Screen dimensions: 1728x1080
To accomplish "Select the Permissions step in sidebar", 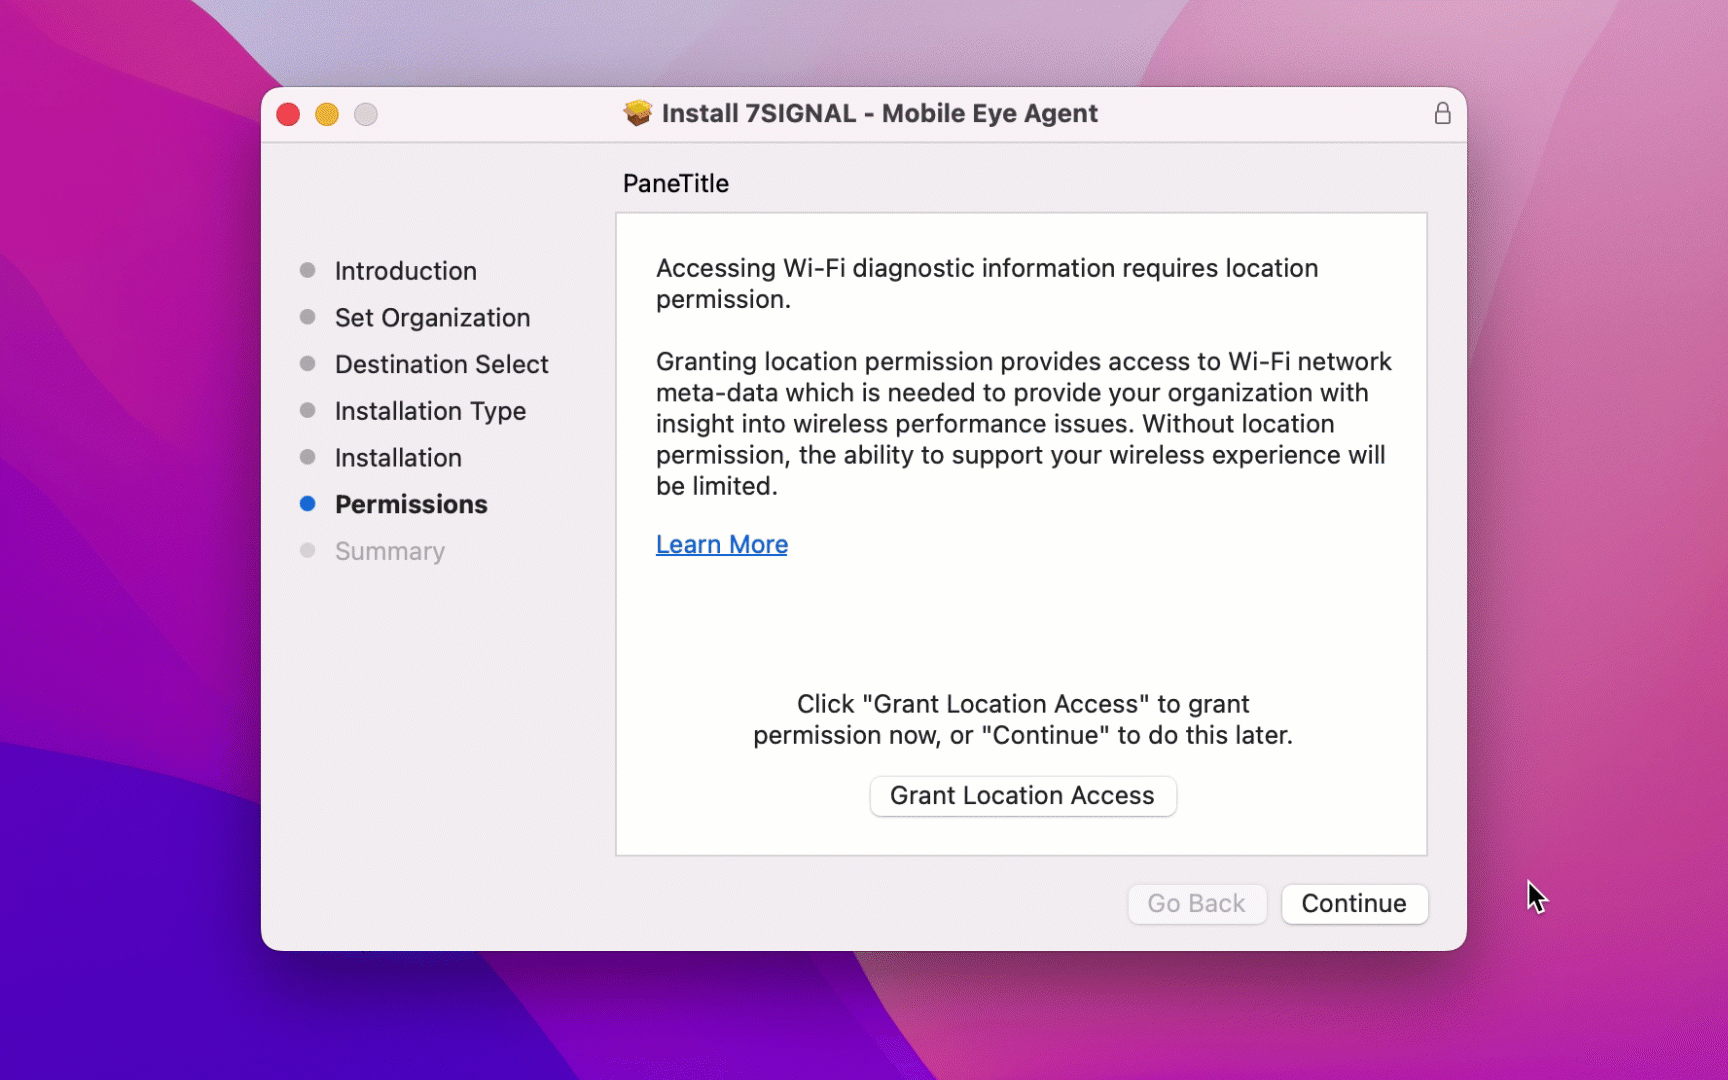I will pyautogui.click(x=411, y=504).
